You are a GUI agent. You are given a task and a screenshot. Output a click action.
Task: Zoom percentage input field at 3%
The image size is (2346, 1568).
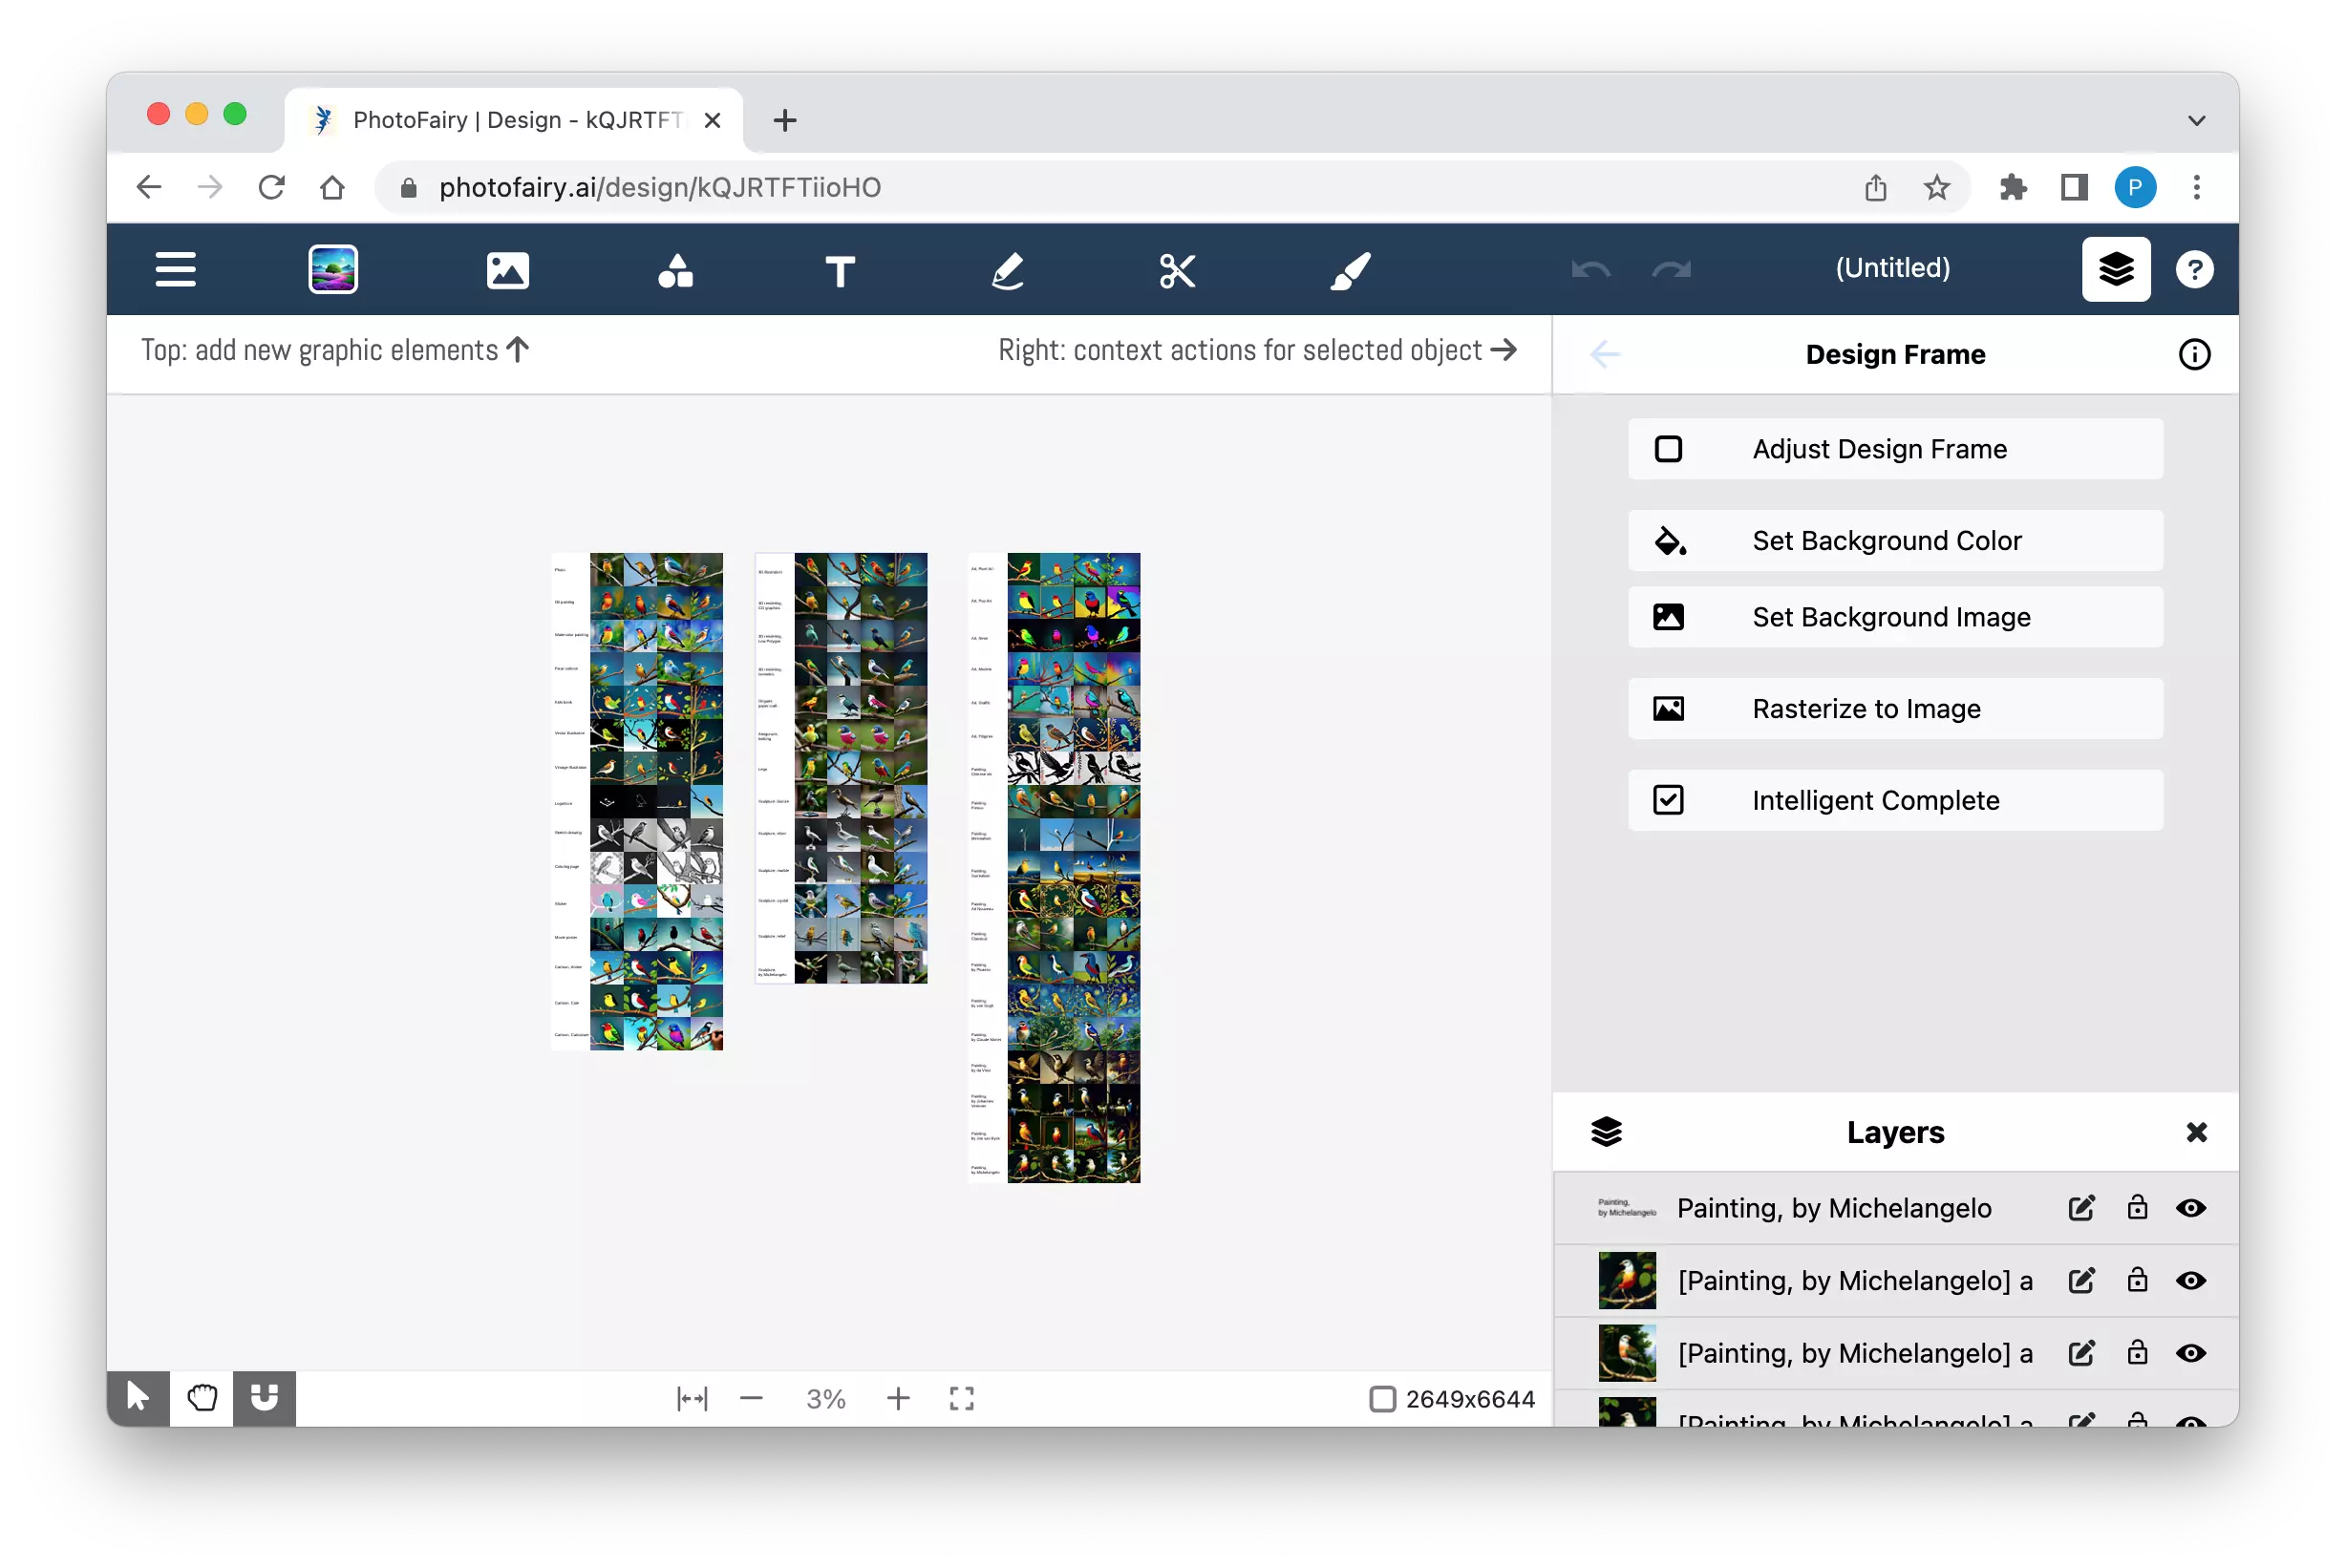coord(824,1396)
